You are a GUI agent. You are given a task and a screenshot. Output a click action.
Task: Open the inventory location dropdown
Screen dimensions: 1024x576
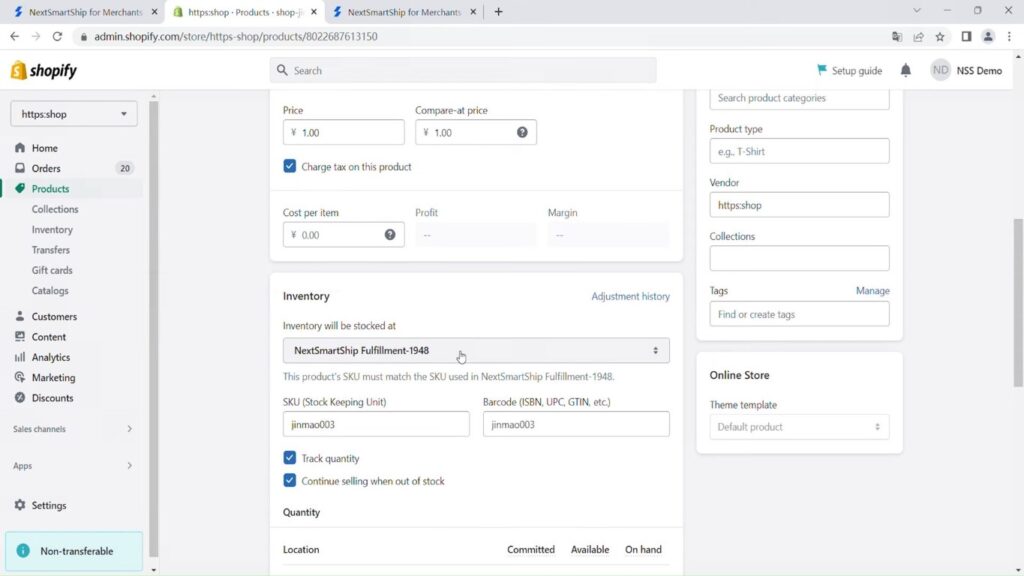475,350
